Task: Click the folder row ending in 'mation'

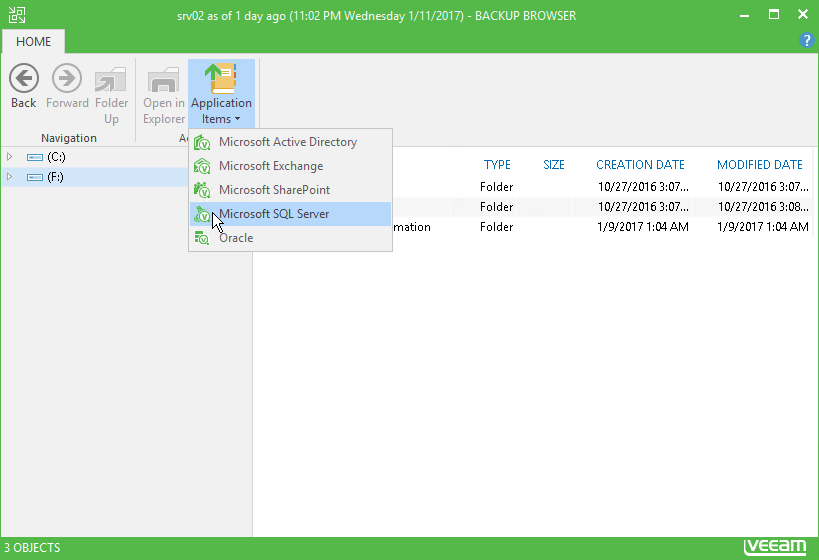Action: pos(533,227)
